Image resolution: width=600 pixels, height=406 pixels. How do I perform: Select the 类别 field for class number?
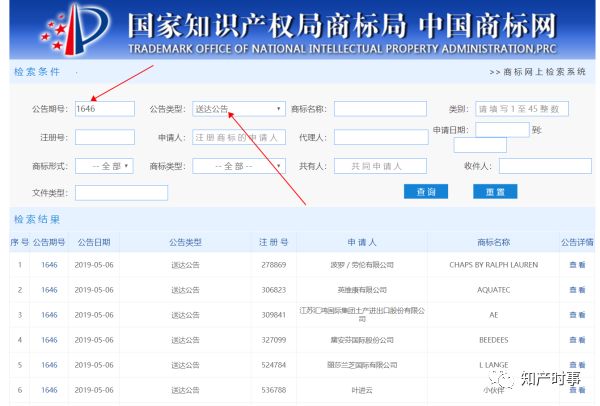[521, 109]
